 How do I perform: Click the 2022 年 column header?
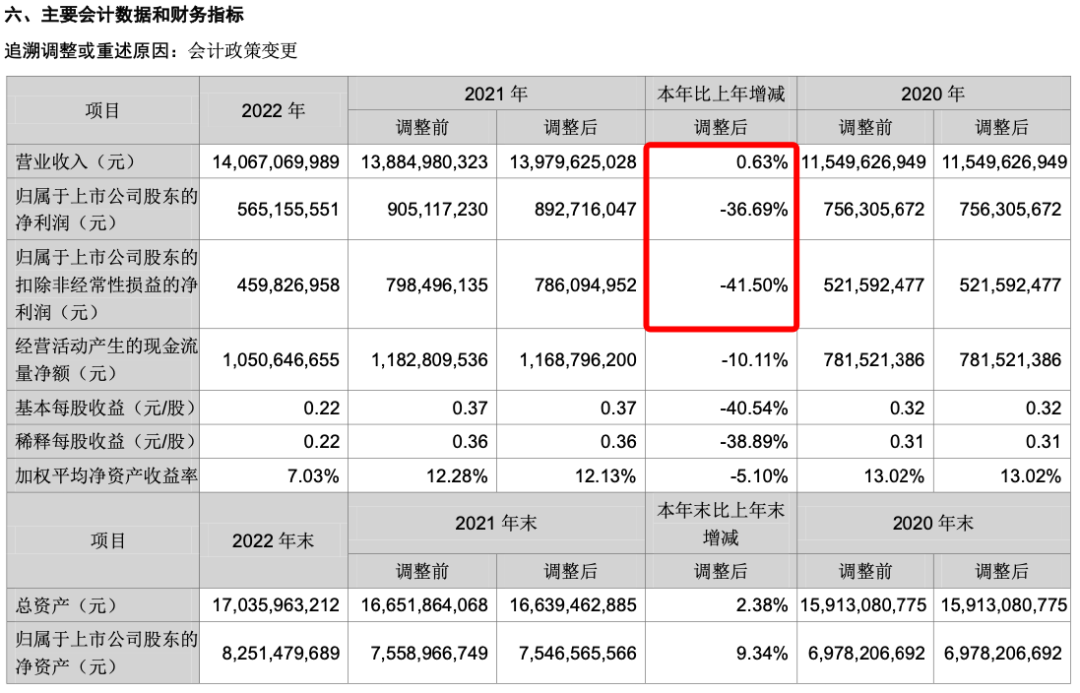pos(273,110)
